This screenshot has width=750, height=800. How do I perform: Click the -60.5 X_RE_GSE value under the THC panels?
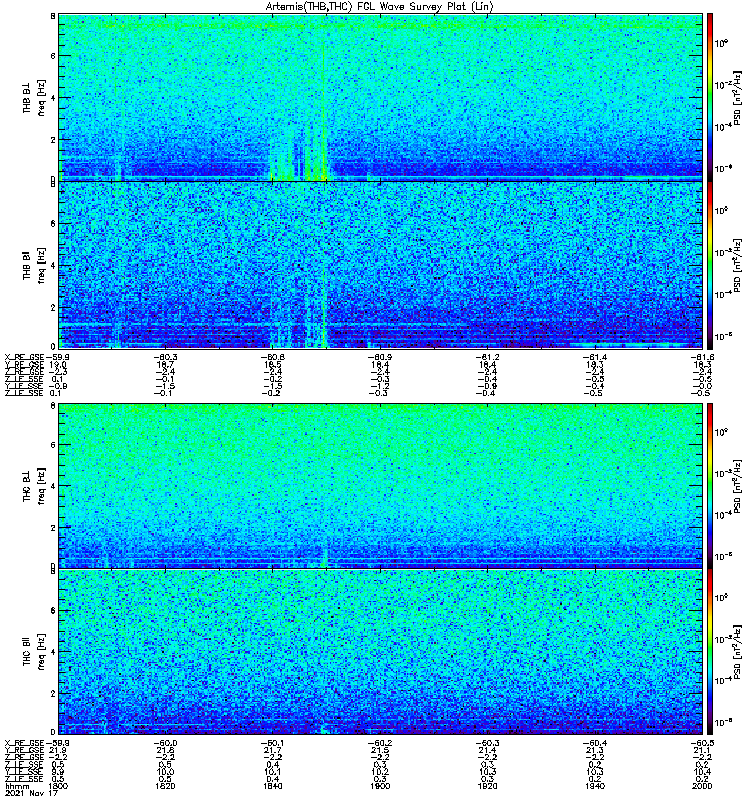(x=702, y=743)
